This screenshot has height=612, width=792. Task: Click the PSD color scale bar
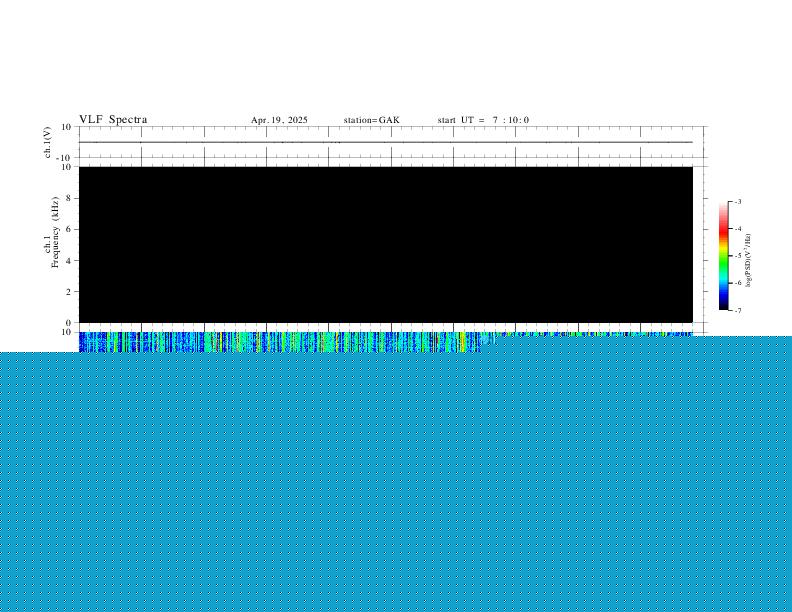pos(724,256)
